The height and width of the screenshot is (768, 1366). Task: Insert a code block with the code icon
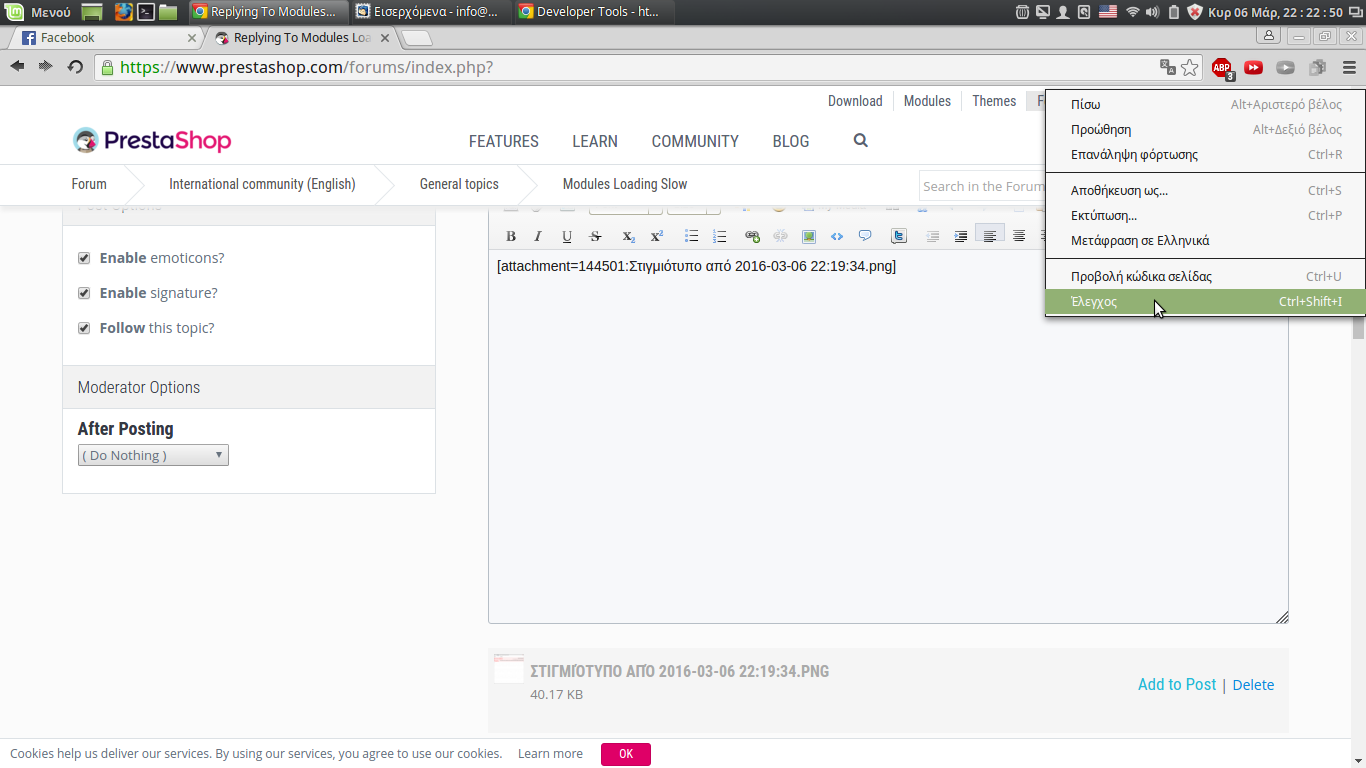(837, 236)
